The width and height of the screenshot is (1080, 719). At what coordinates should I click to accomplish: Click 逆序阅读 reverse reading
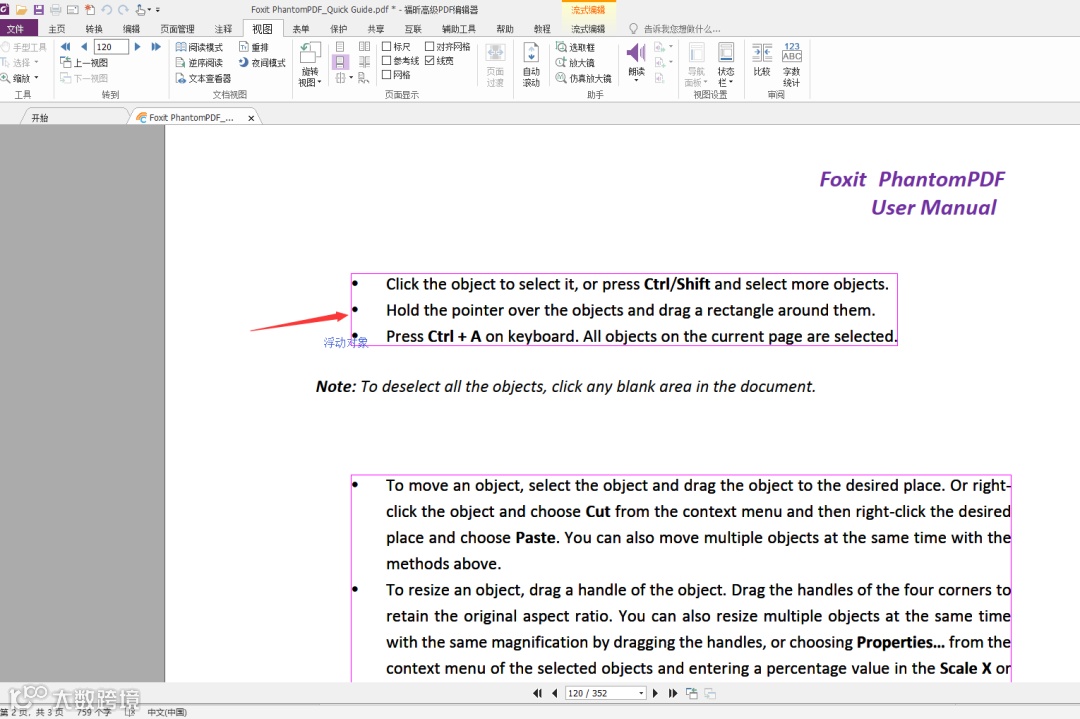pyautogui.click(x=199, y=63)
